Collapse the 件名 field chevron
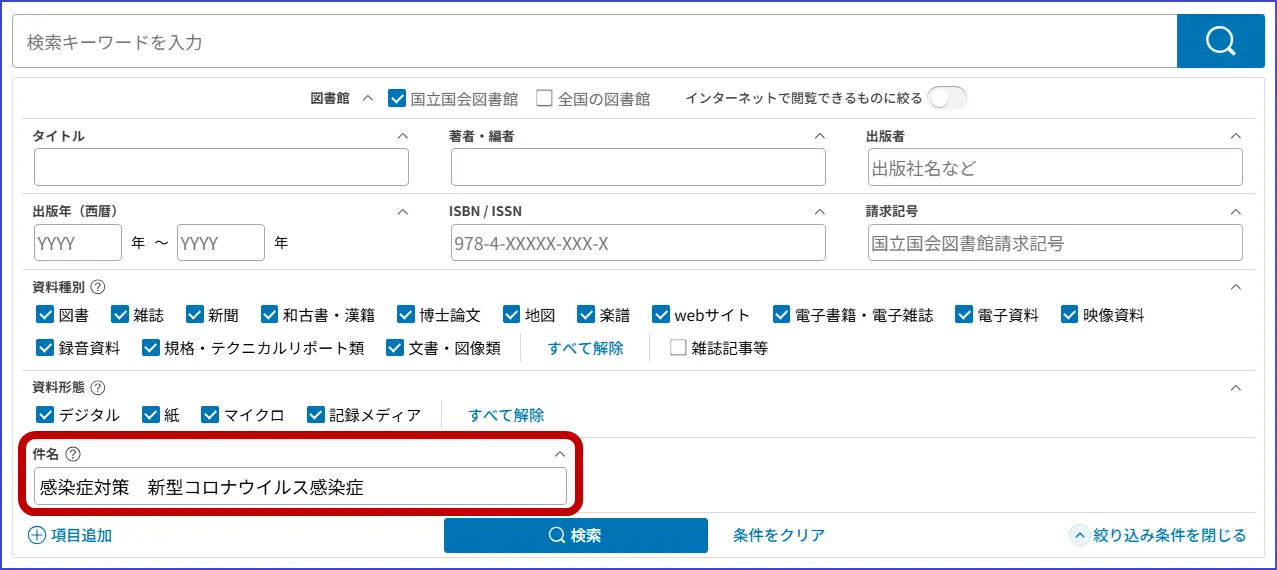Image resolution: width=1277 pixels, height=570 pixels. point(560,454)
